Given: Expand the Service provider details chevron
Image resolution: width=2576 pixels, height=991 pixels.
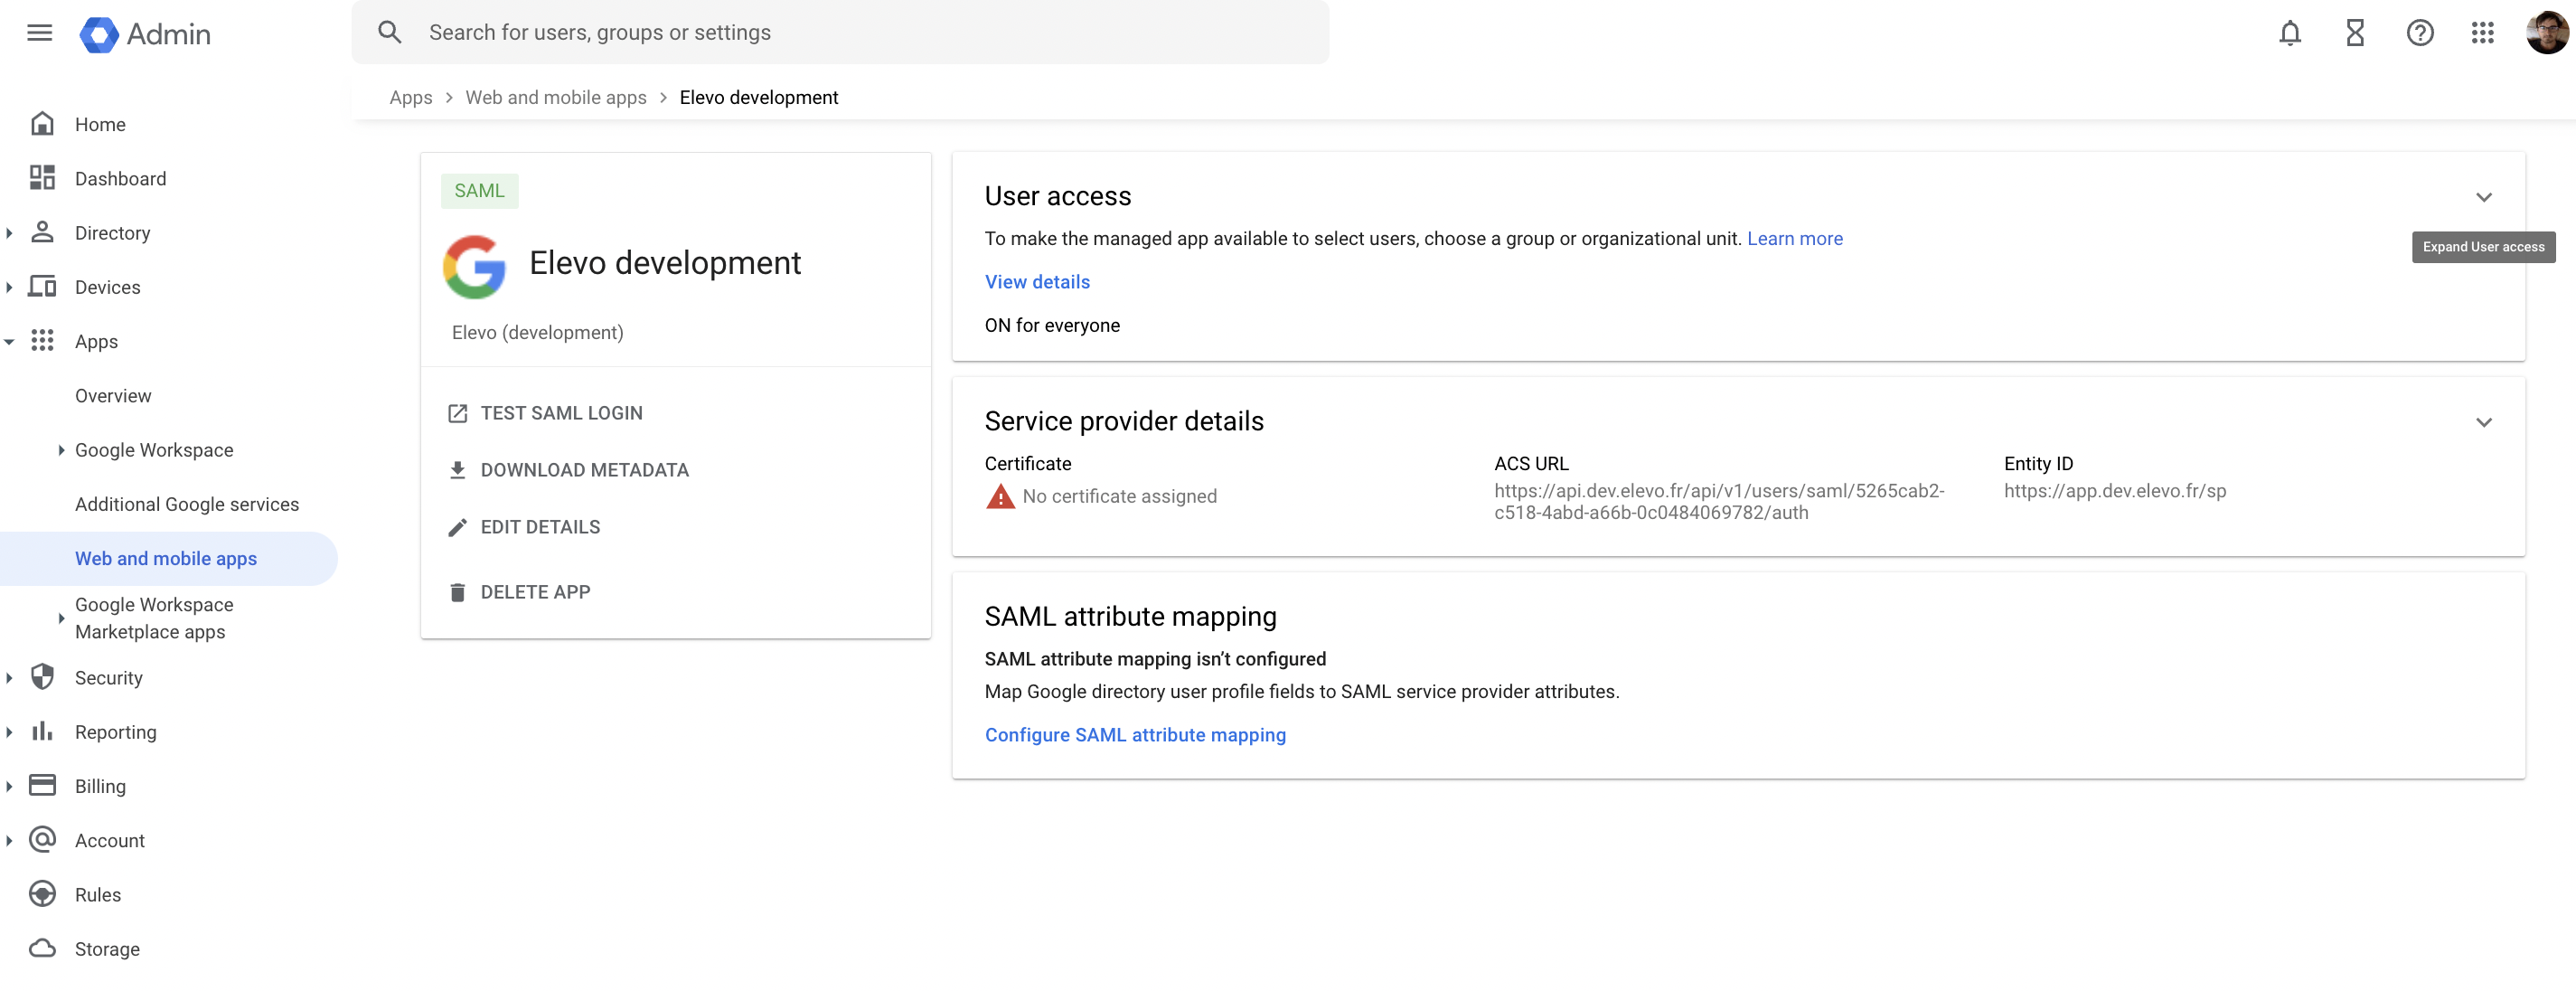Looking at the screenshot, I should [x=2483, y=422].
